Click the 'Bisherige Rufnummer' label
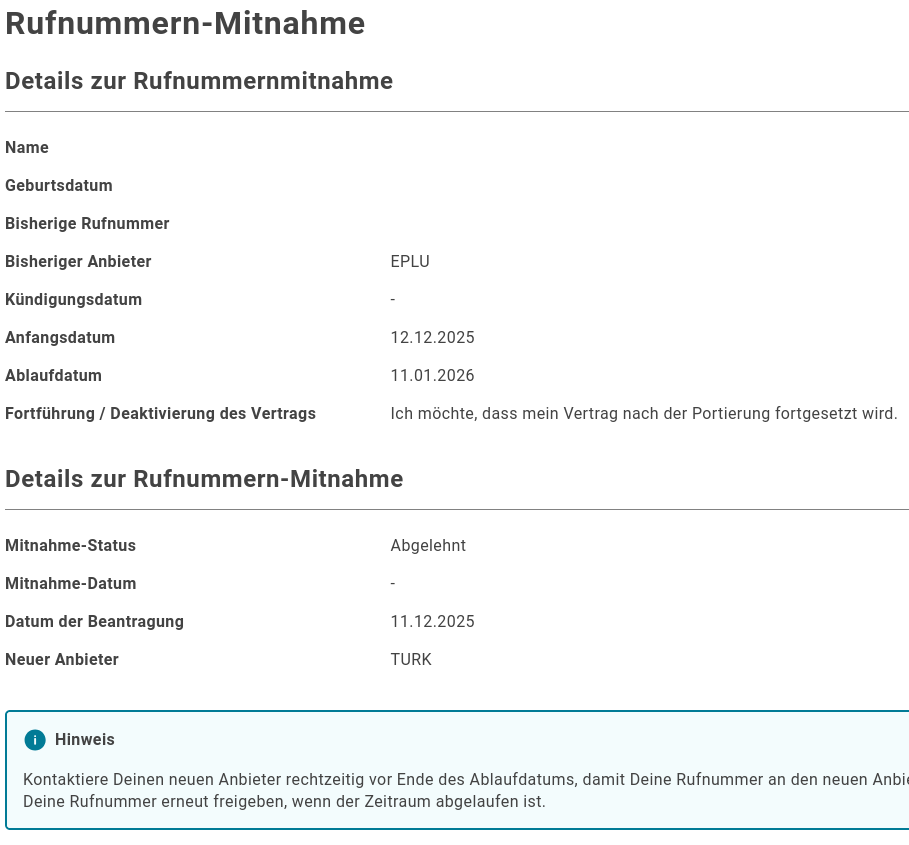Image resolution: width=909 pixels, height=845 pixels. pos(87,224)
